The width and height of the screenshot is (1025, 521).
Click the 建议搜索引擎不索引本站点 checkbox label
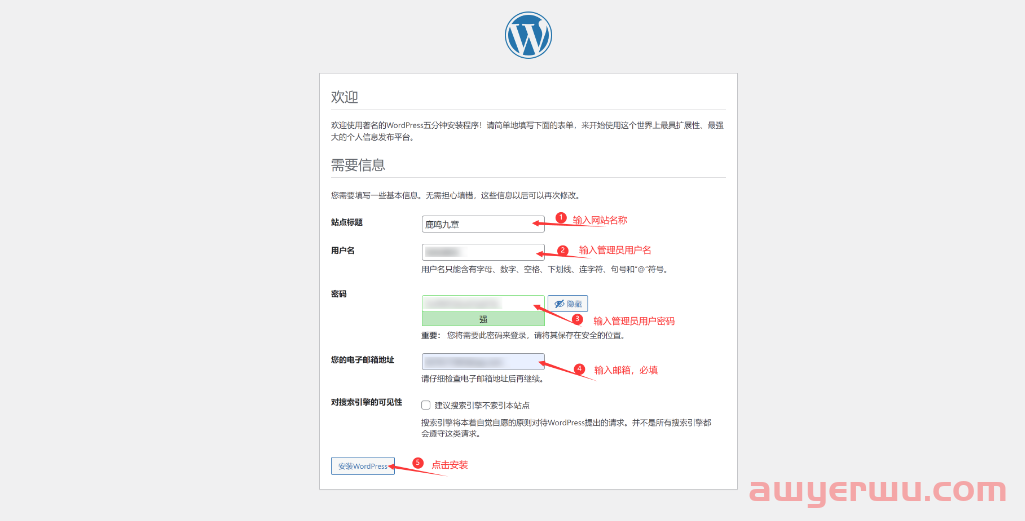pos(482,405)
